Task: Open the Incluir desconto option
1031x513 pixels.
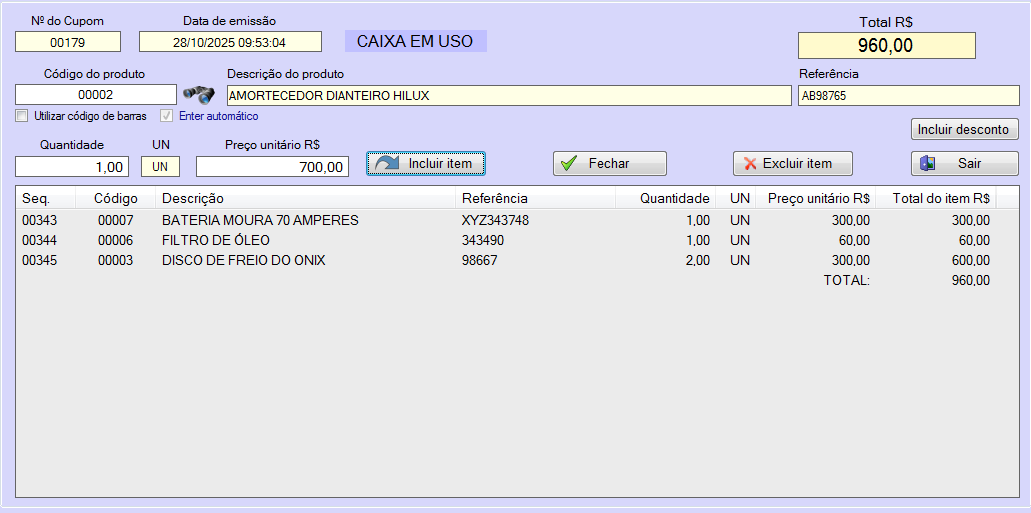Action: point(964,130)
